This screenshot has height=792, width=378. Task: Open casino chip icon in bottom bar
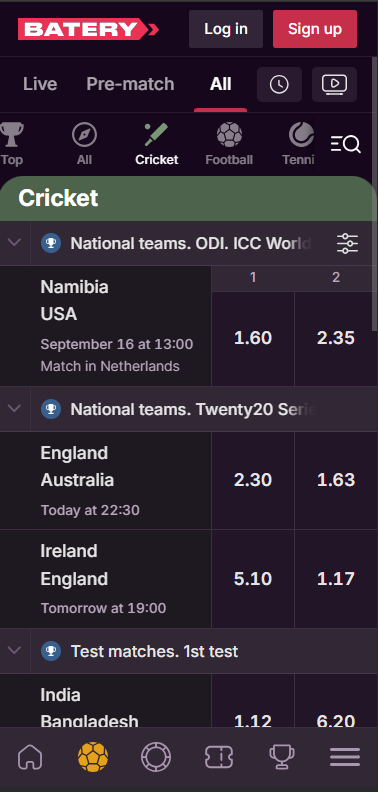(156, 757)
